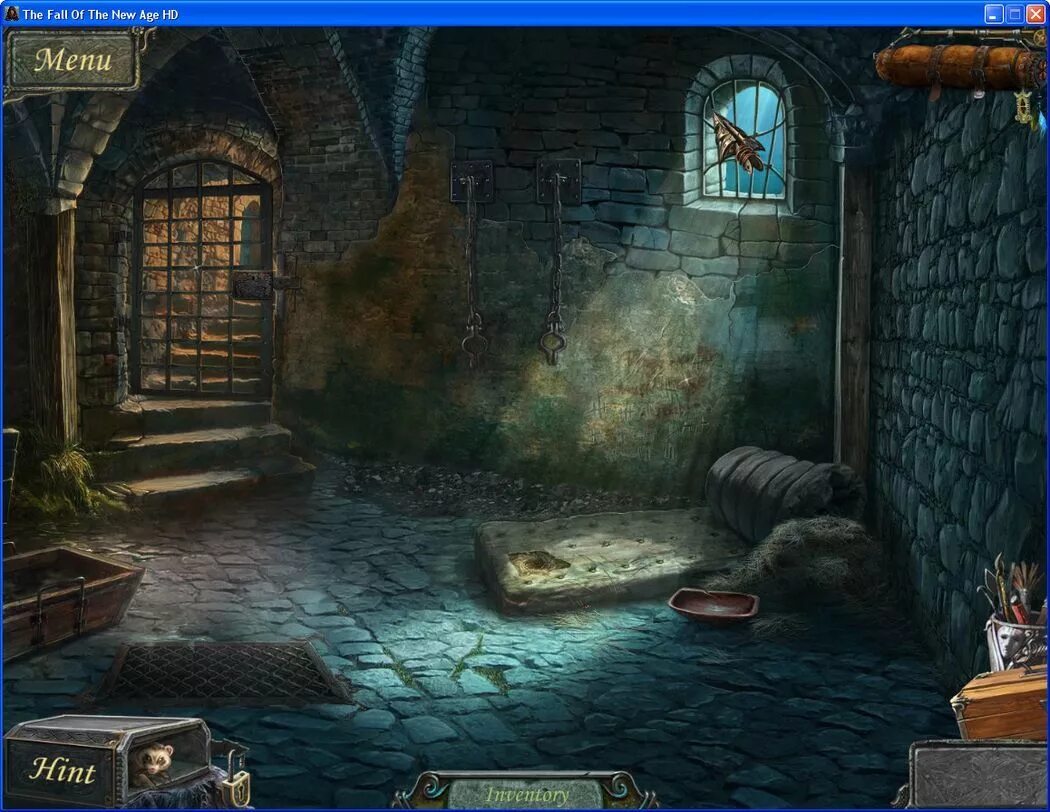Click the red bowl on the floor

pos(714,604)
